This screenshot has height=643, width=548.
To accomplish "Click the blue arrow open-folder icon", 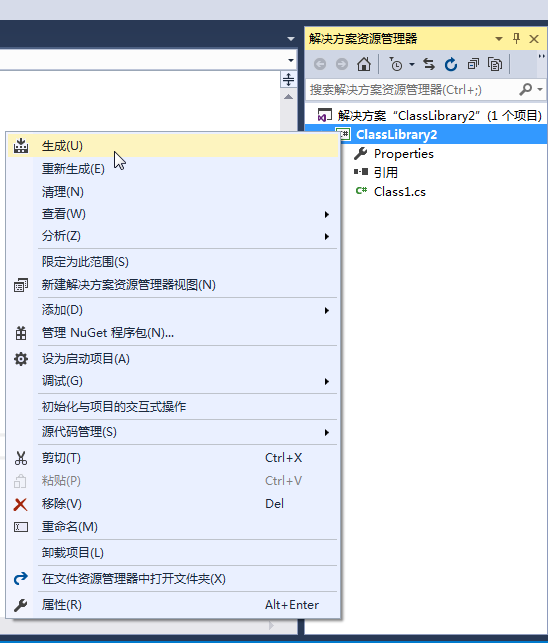I will point(21,579).
